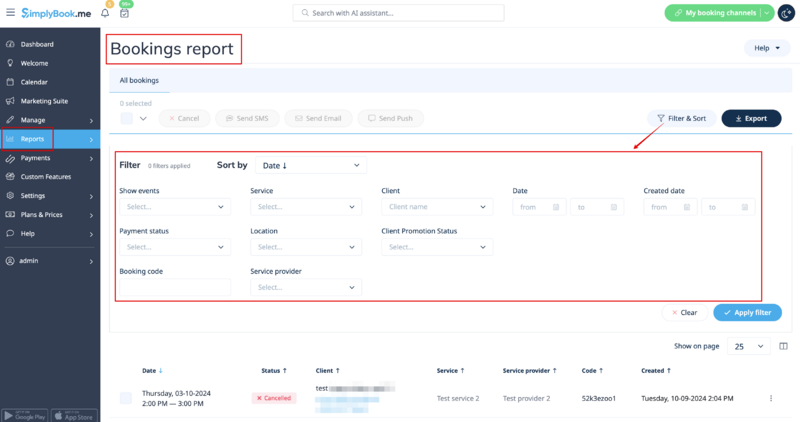Viewport: 800px width, 422px height.
Task: Open the Service provider dropdown
Action: (x=306, y=287)
